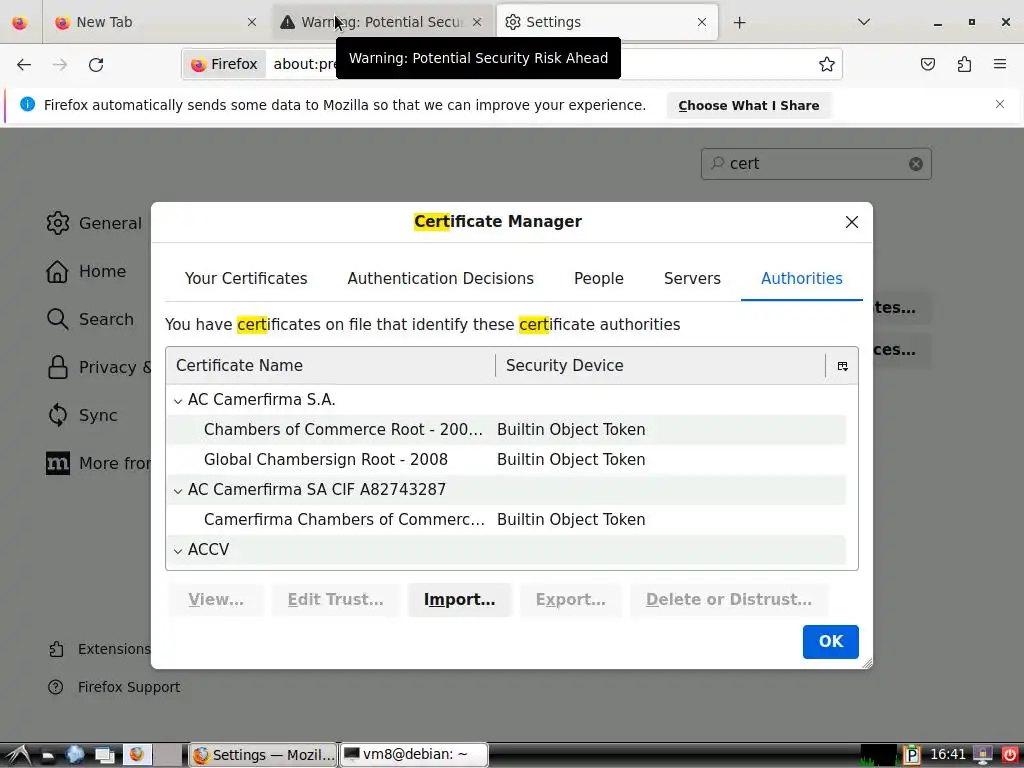Open Home settings in sidebar
The width and height of the screenshot is (1024, 768).
[86, 272]
